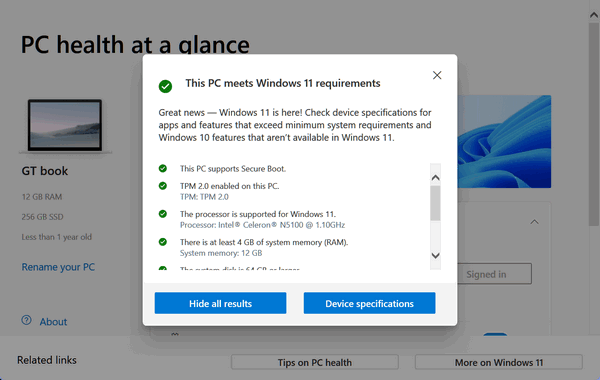The image size is (600, 380).
Task: Click the 'Great news' description paragraph
Action: point(295,125)
